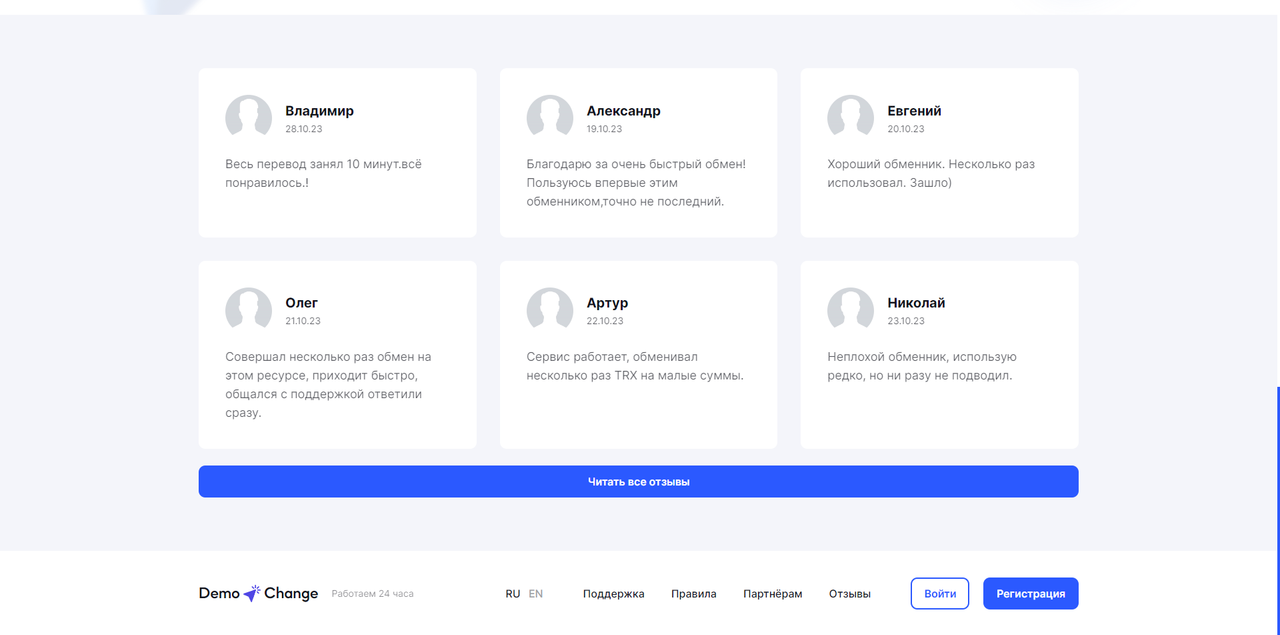Viewport: 1280px width, 635px height.
Task: Click Олег's user avatar
Action: (248, 310)
